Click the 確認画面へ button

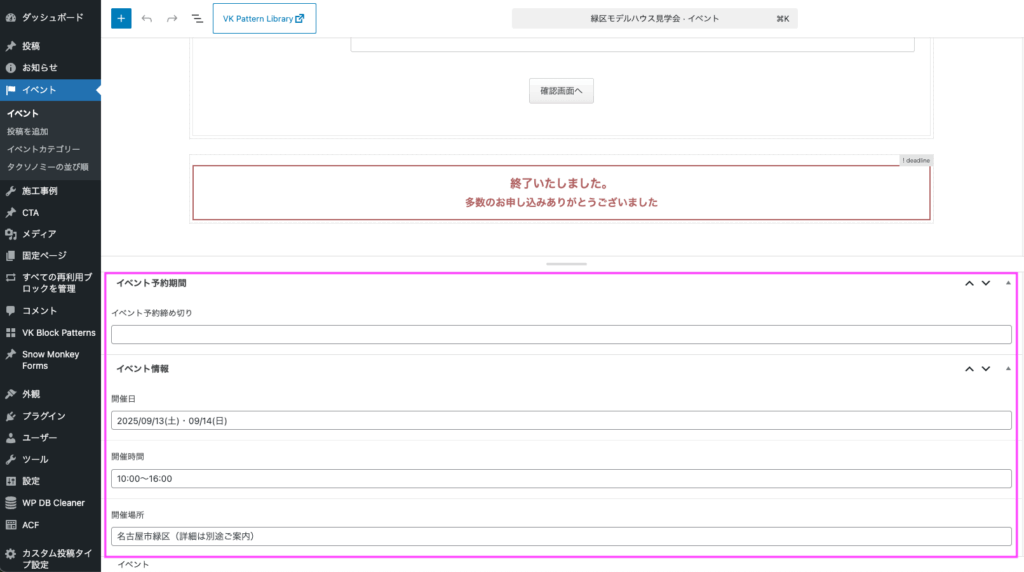(x=561, y=91)
